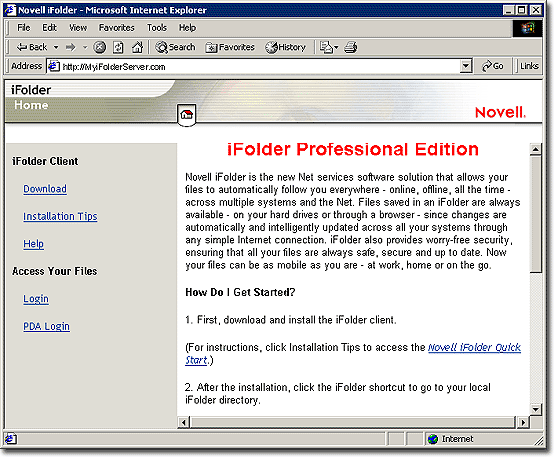Open the Favorites toolbar button
This screenshot has width=559, height=459.
click(230, 47)
